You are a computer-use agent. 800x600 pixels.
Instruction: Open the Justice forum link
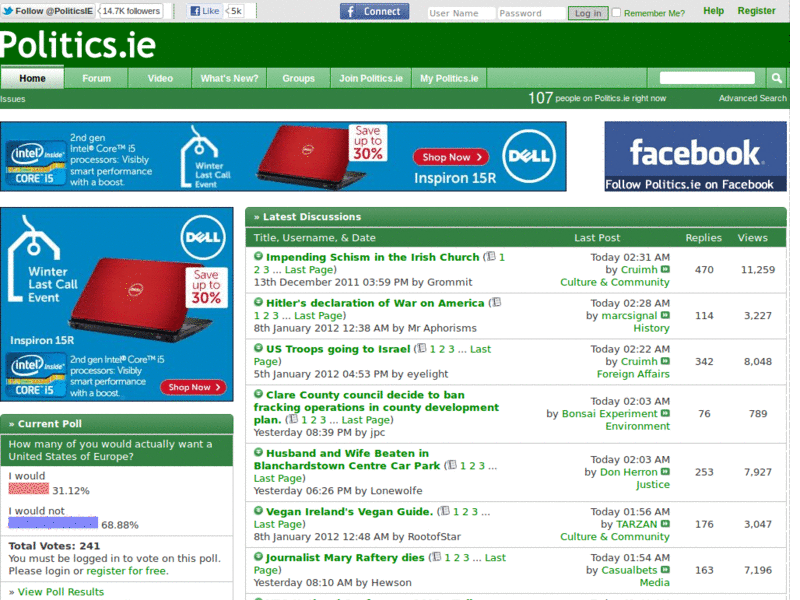(653, 484)
